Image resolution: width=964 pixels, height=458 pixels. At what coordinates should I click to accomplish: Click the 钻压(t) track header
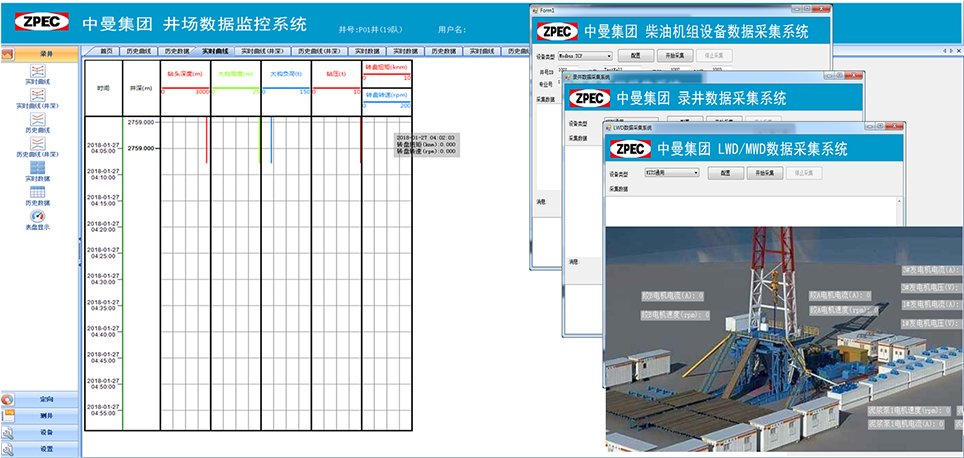click(336, 74)
